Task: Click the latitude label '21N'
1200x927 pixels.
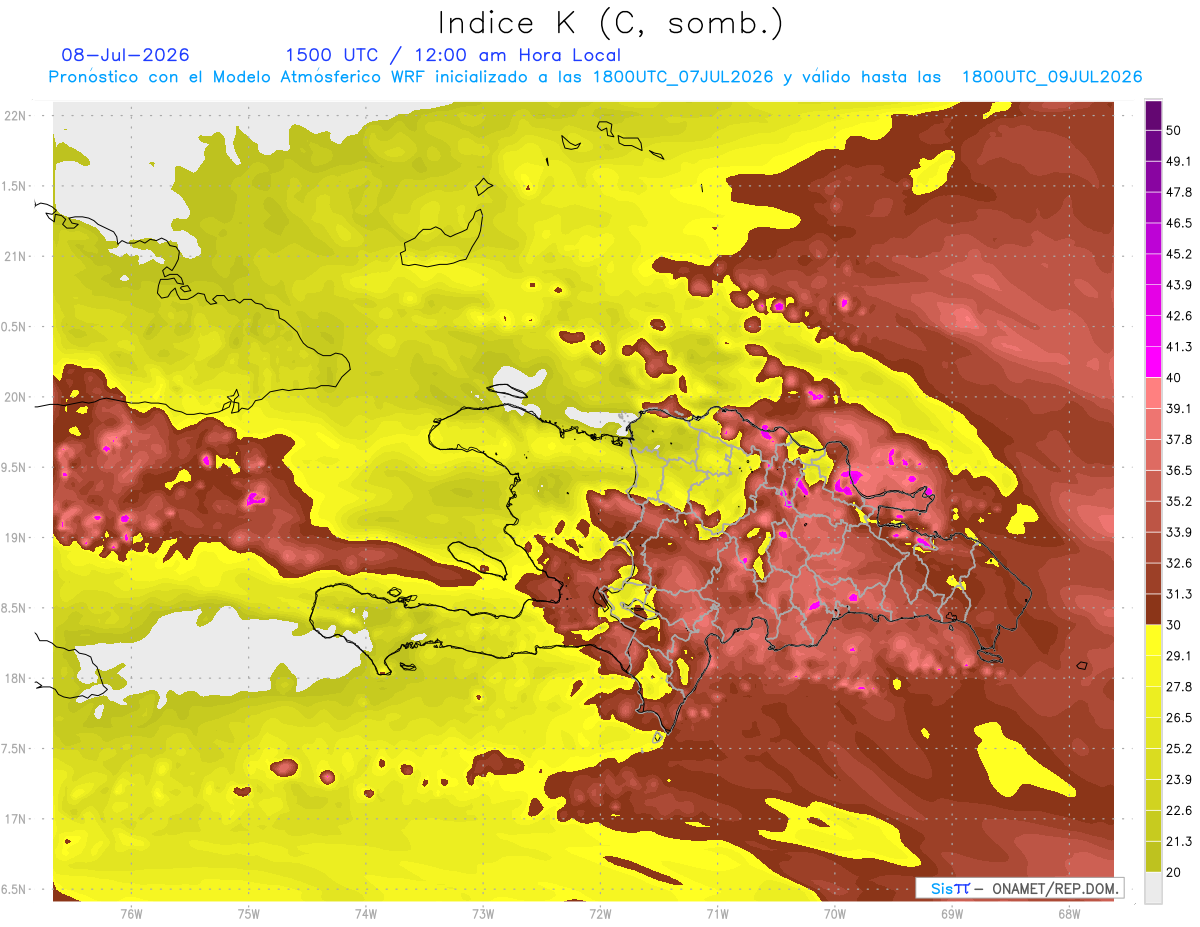Action: point(17,256)
